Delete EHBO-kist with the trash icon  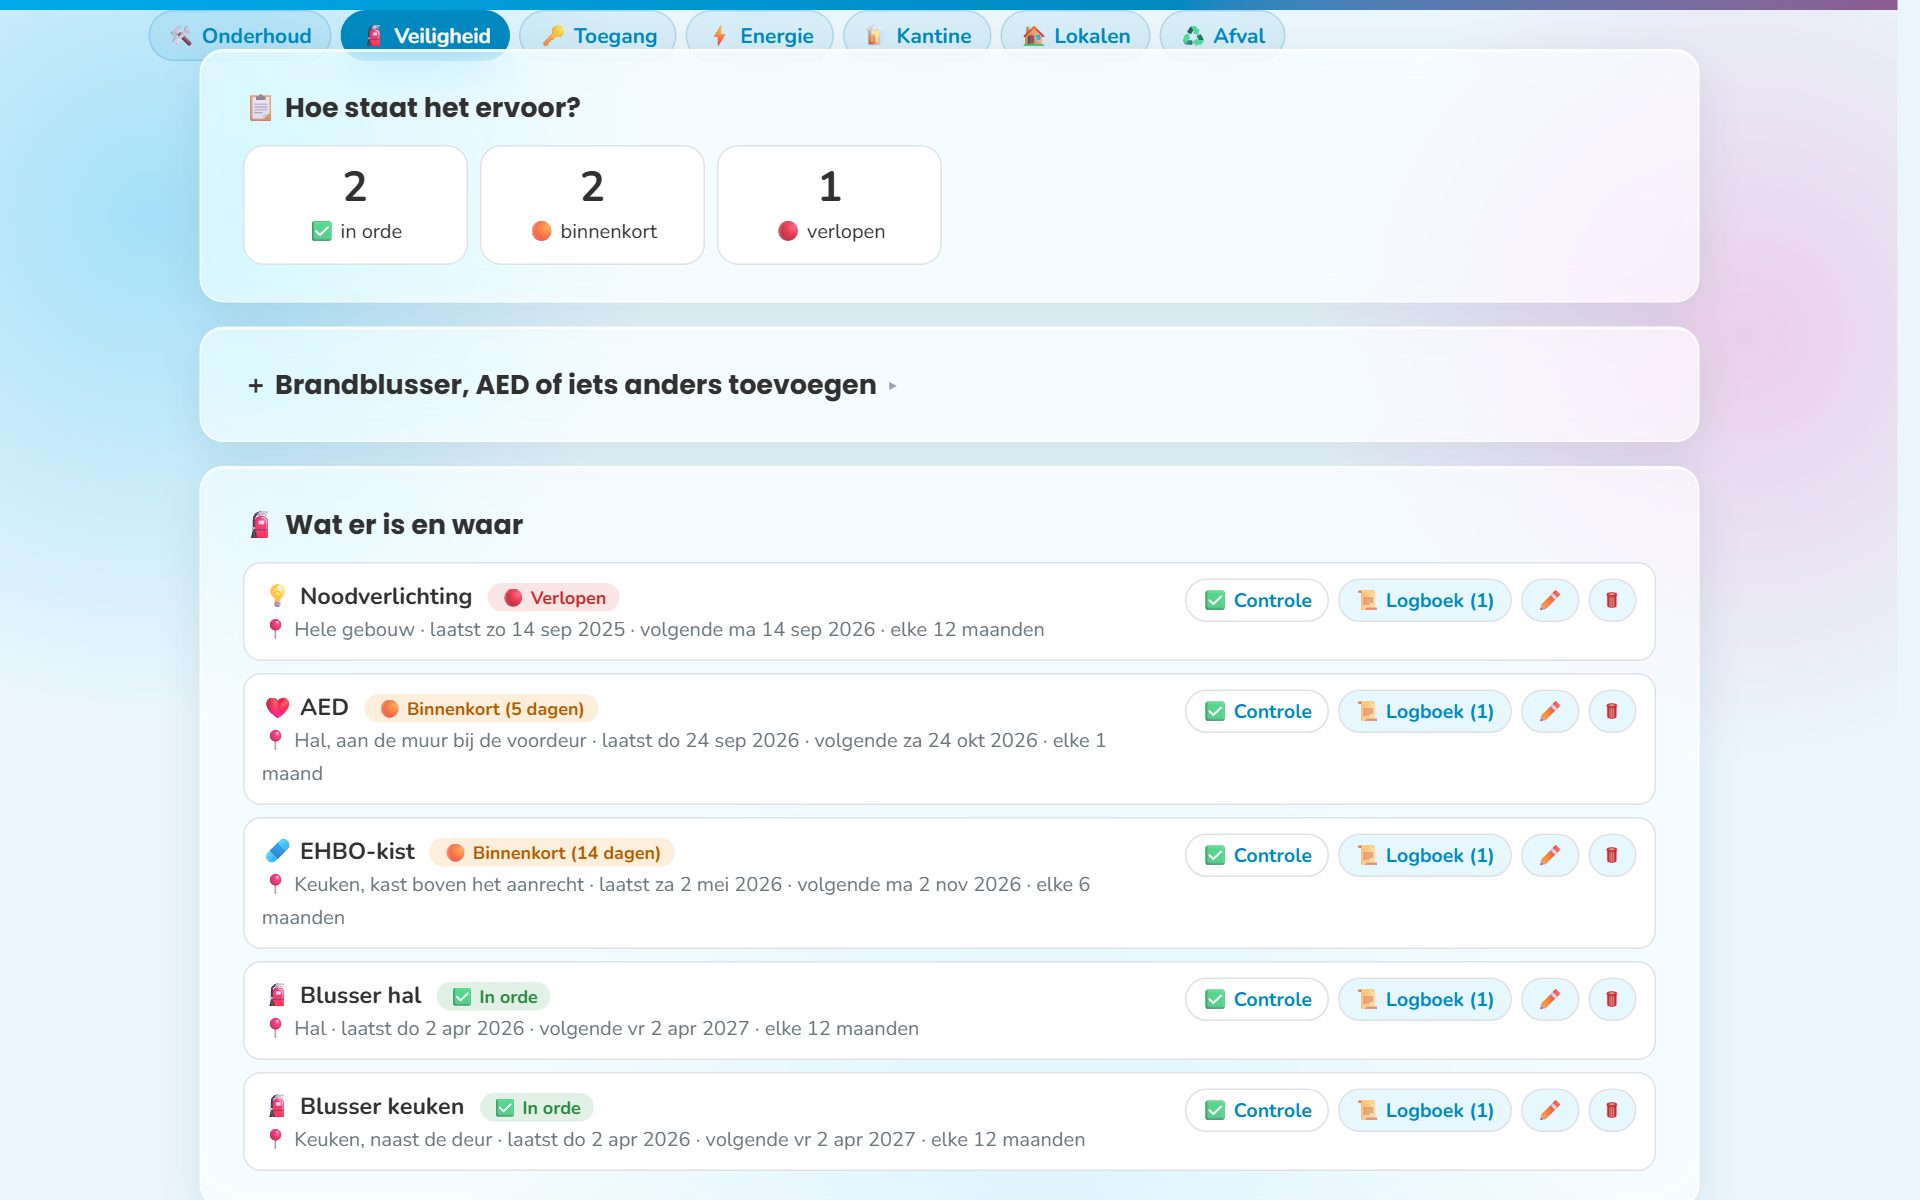coord(1611,855)
